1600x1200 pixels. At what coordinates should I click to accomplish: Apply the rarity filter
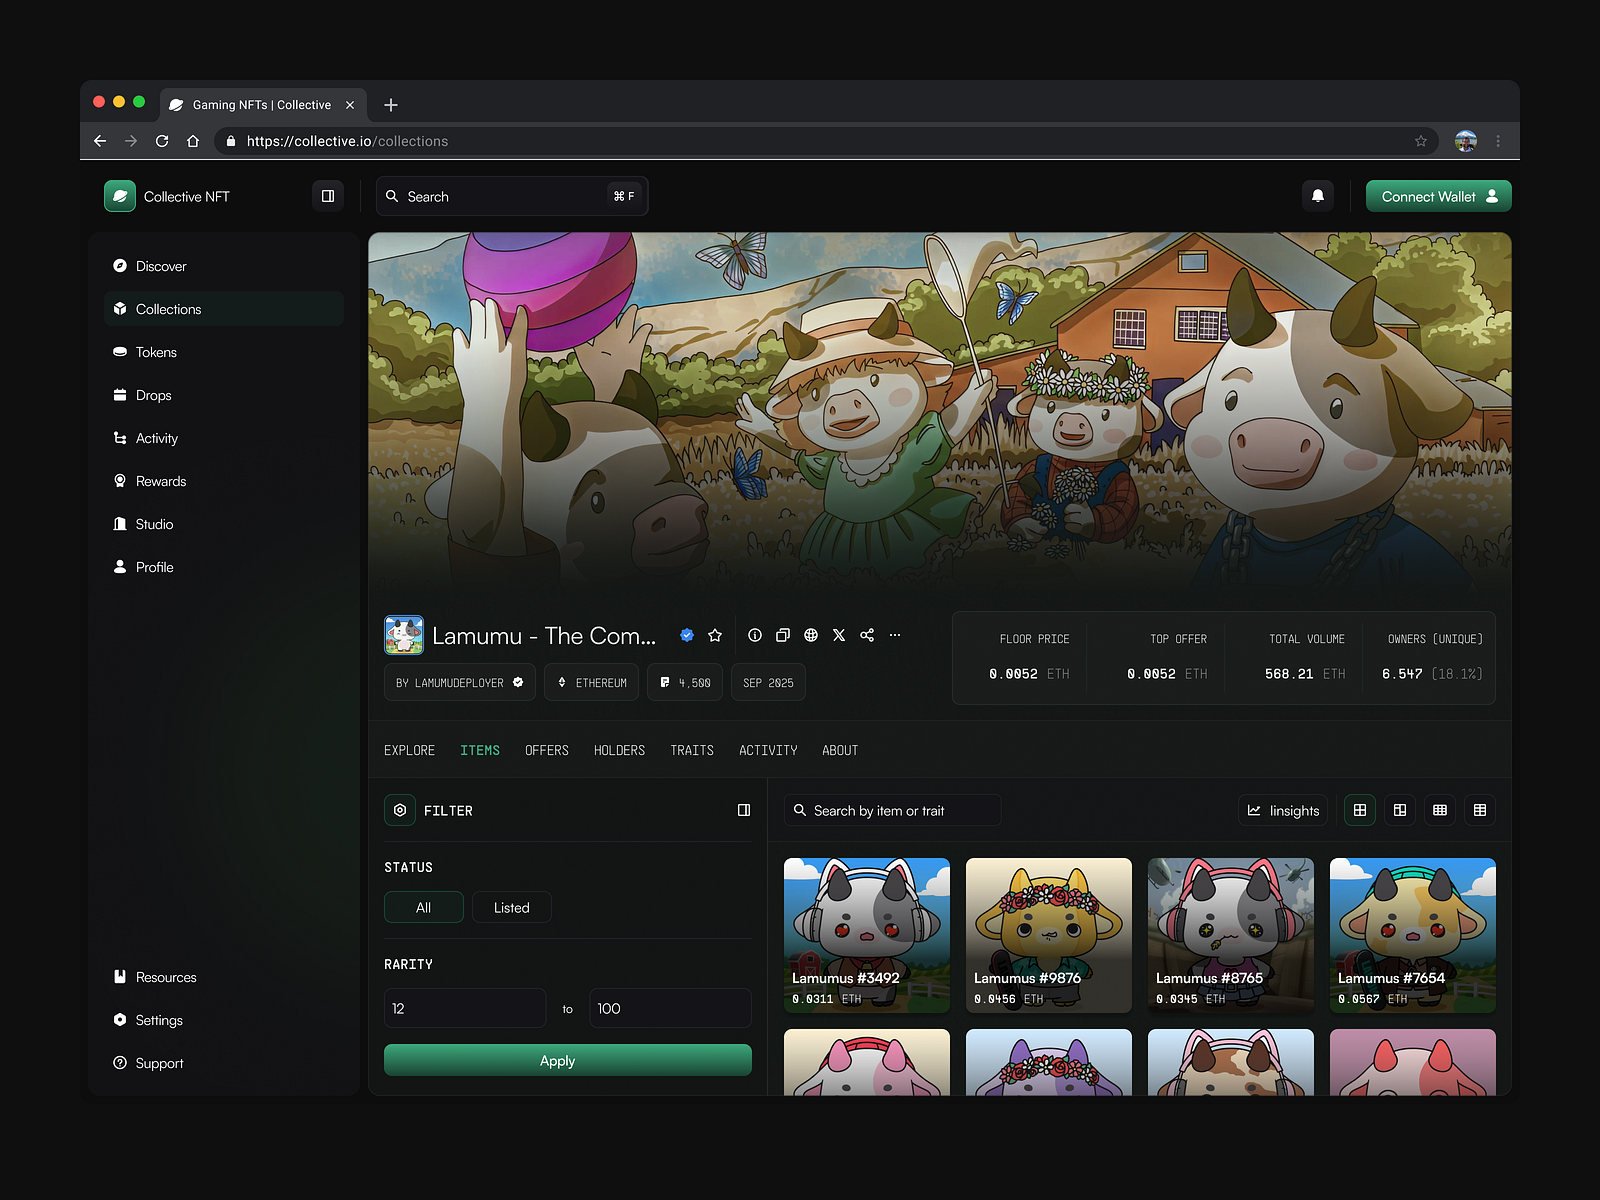(567, 1060)
